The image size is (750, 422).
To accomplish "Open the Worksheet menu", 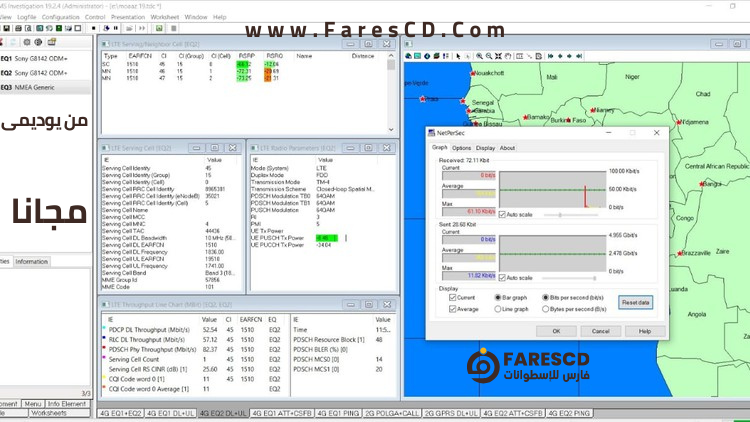I will tap(165, 17).
